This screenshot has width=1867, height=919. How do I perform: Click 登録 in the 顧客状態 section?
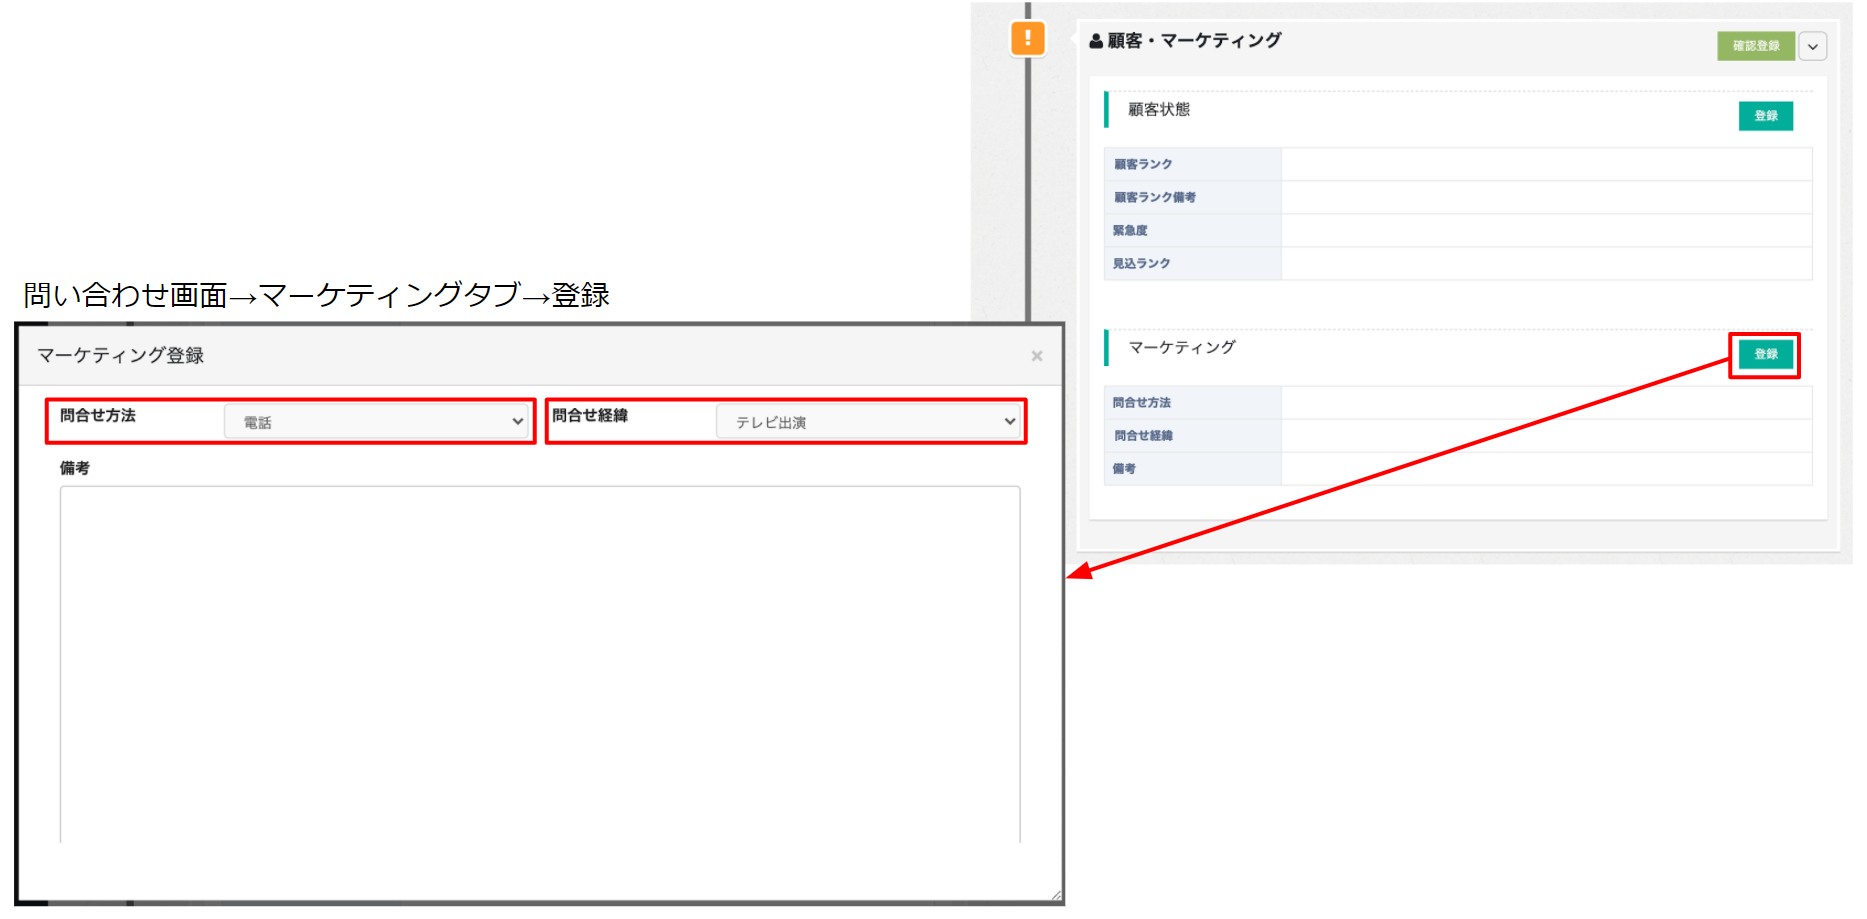click(1765, 116)
